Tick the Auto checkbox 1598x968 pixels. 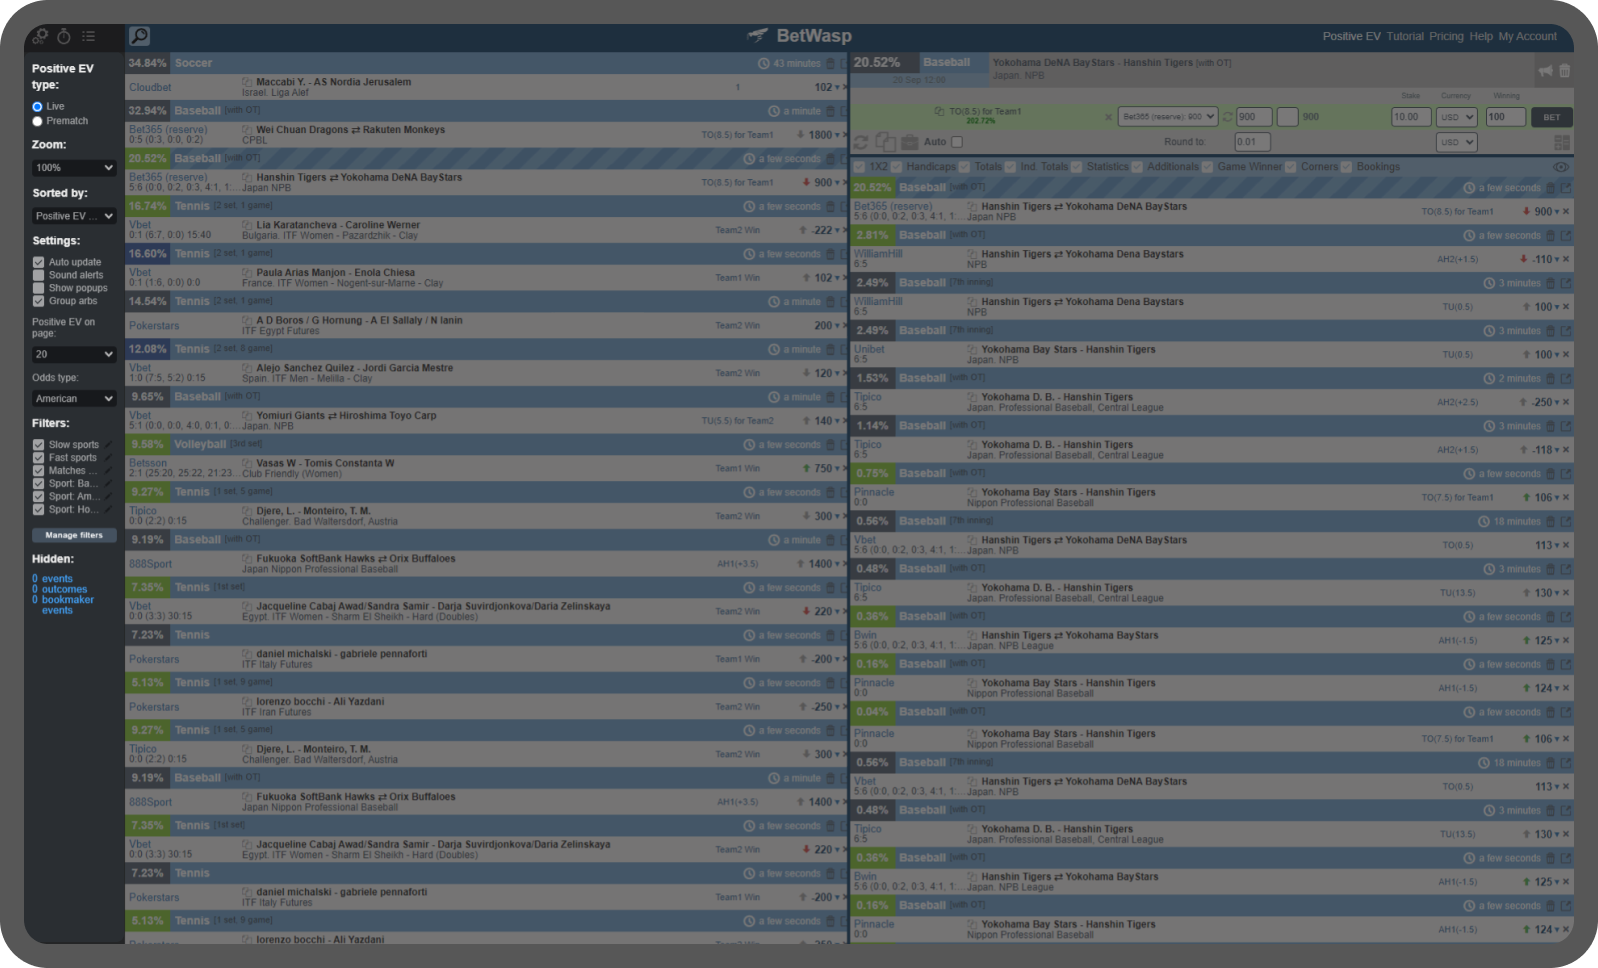coord(957,142)
